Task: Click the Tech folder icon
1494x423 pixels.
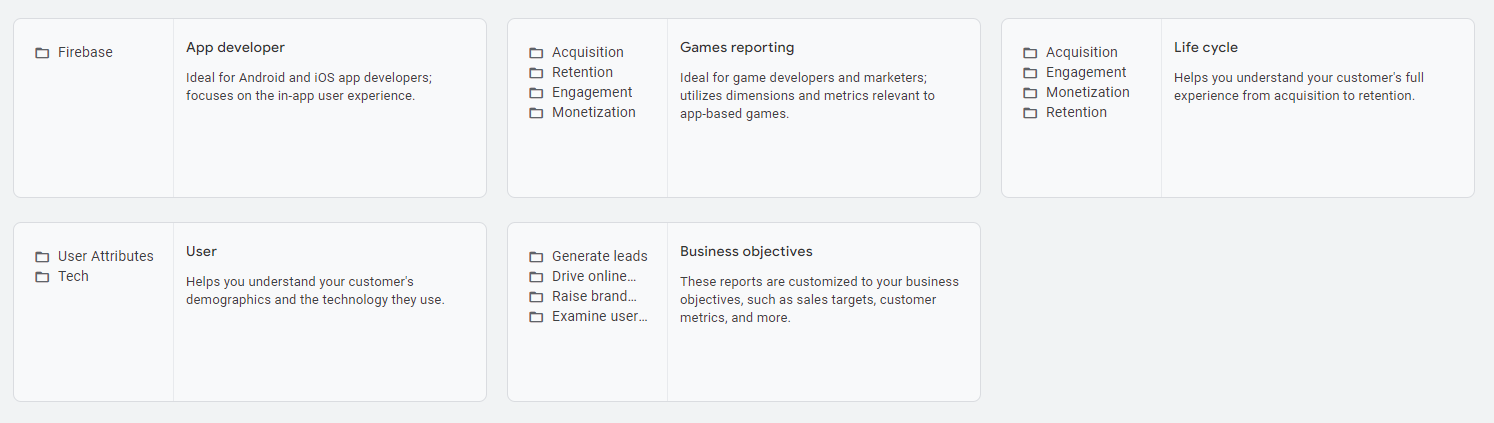Action: coord(42,277)
